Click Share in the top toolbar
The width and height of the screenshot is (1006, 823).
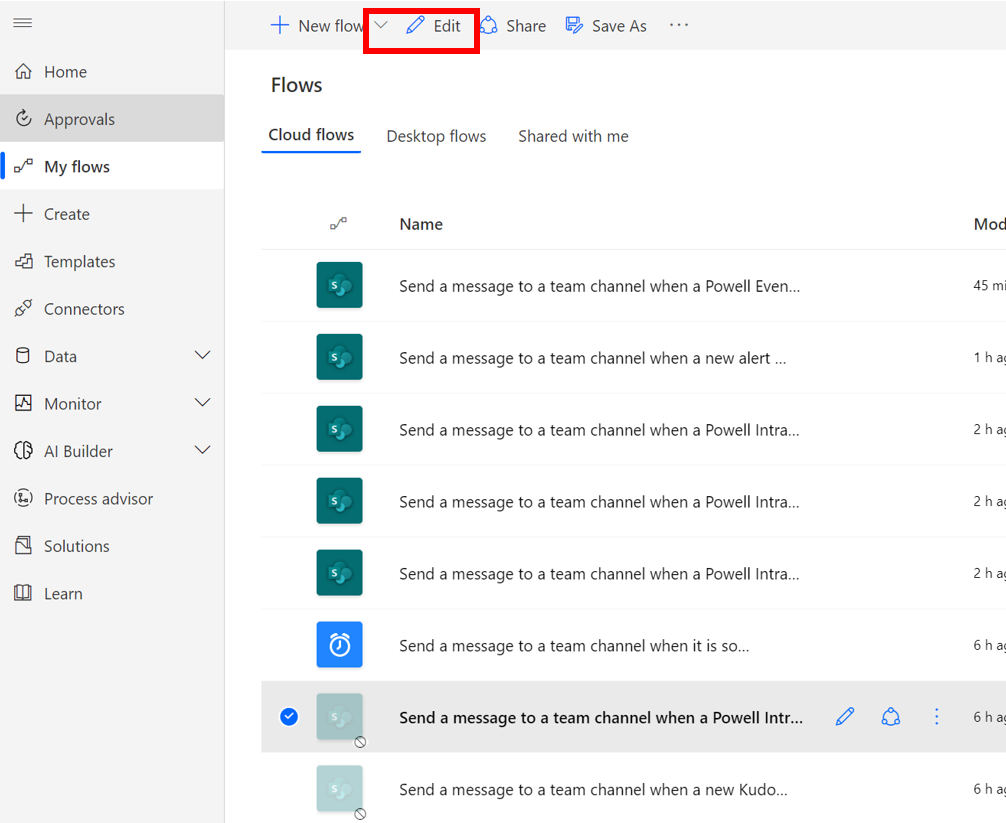tap(513, 26)
